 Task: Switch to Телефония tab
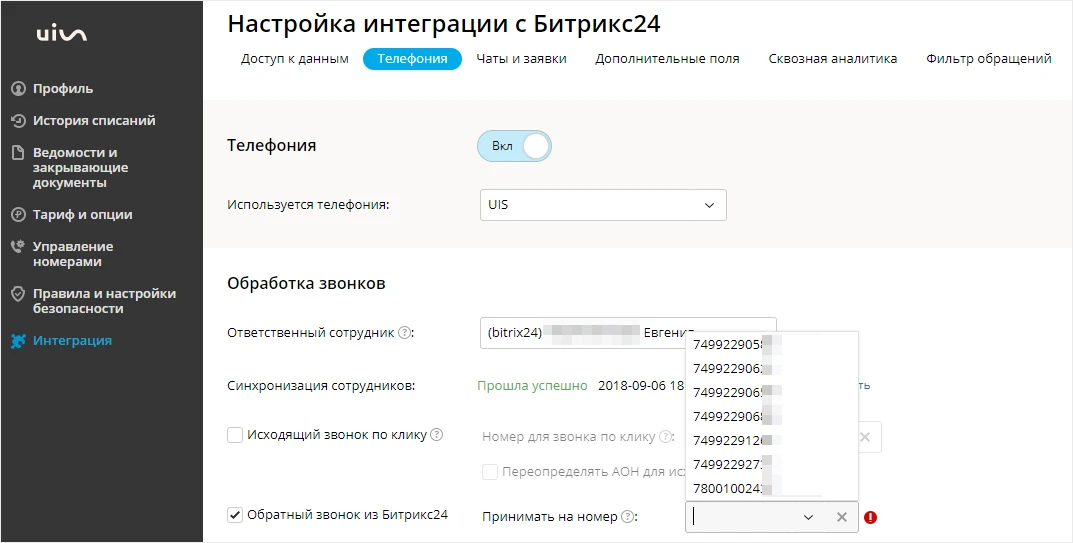[413, 59]
